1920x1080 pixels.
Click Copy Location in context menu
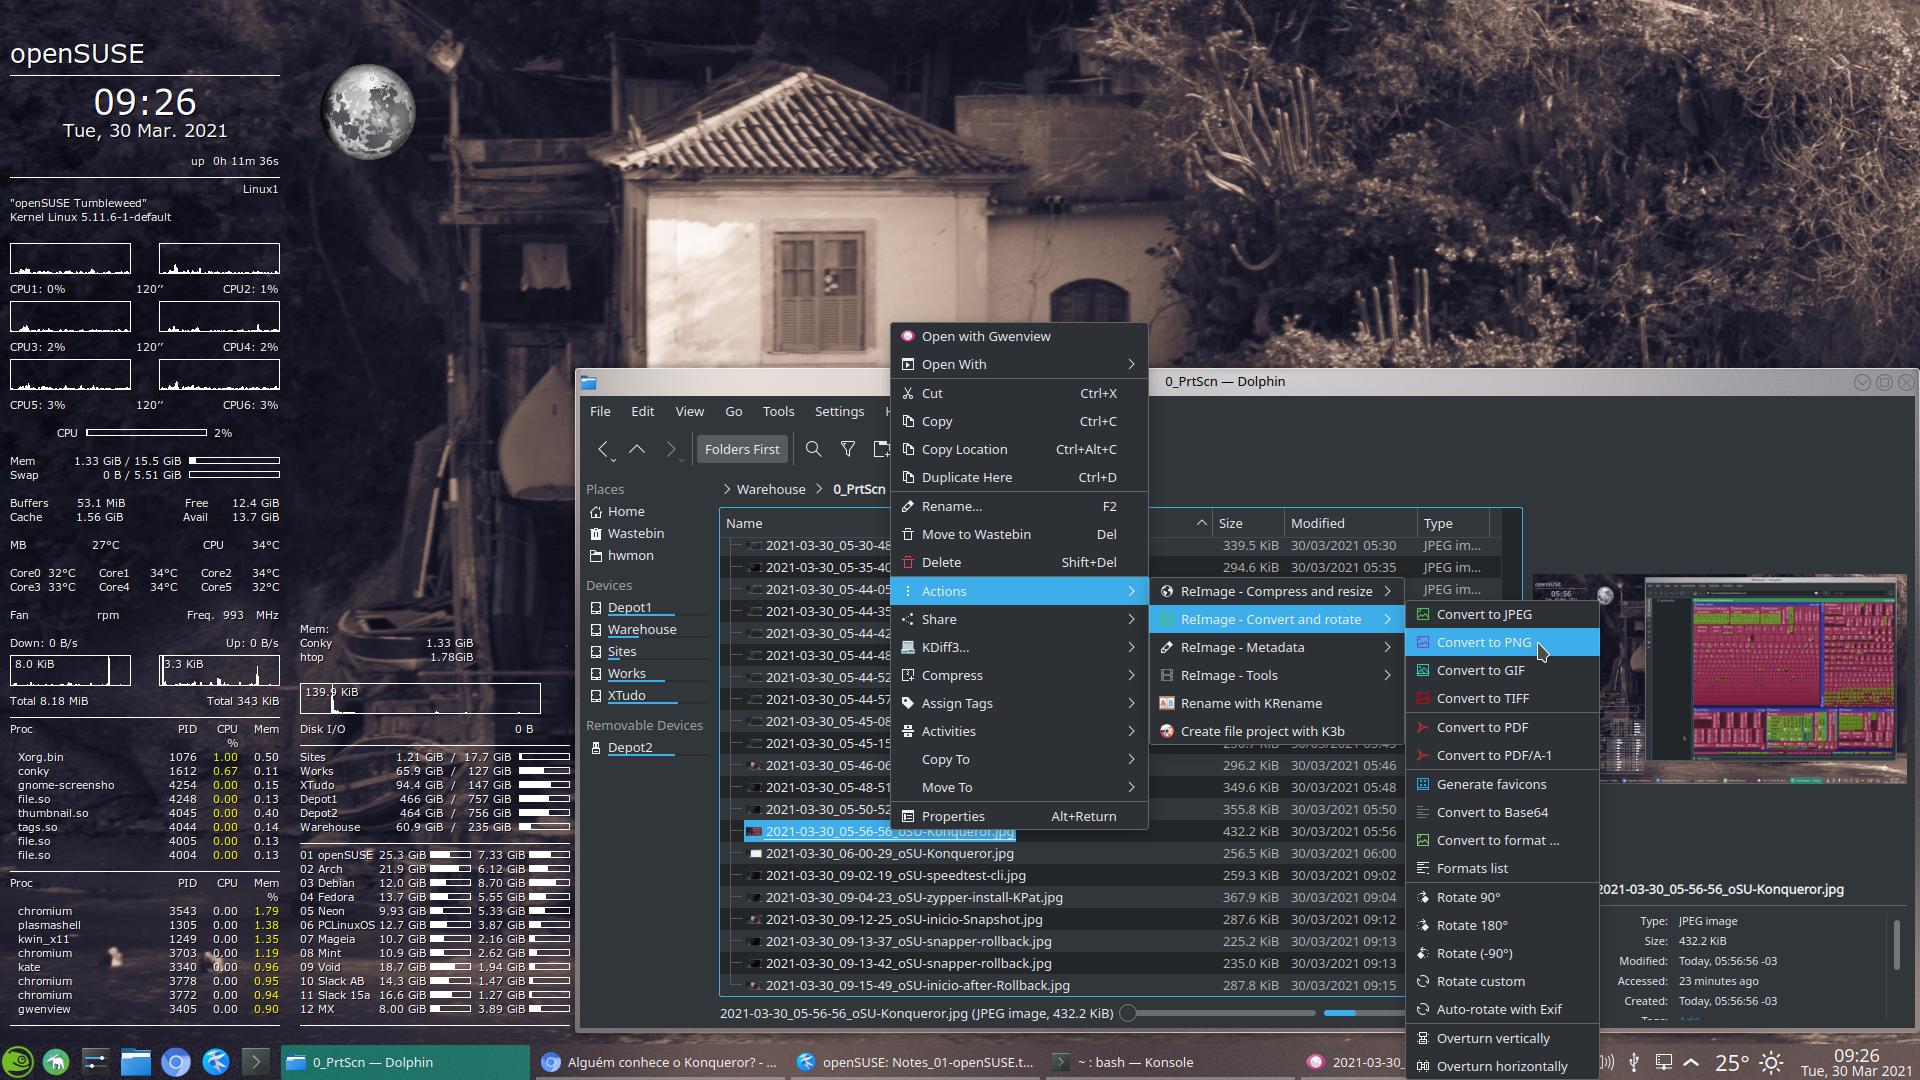tap(1019, 449)
